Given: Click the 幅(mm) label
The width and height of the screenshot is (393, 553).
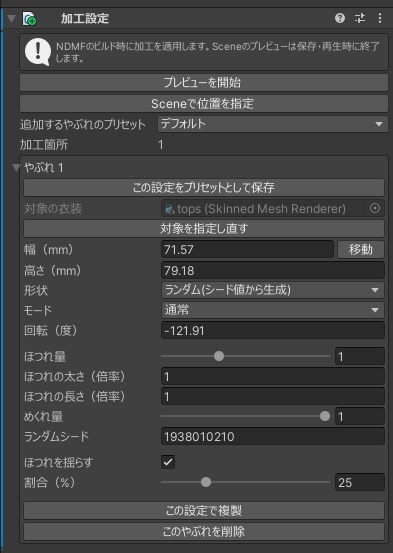Looking at the screenshot, I should point(49,250).
